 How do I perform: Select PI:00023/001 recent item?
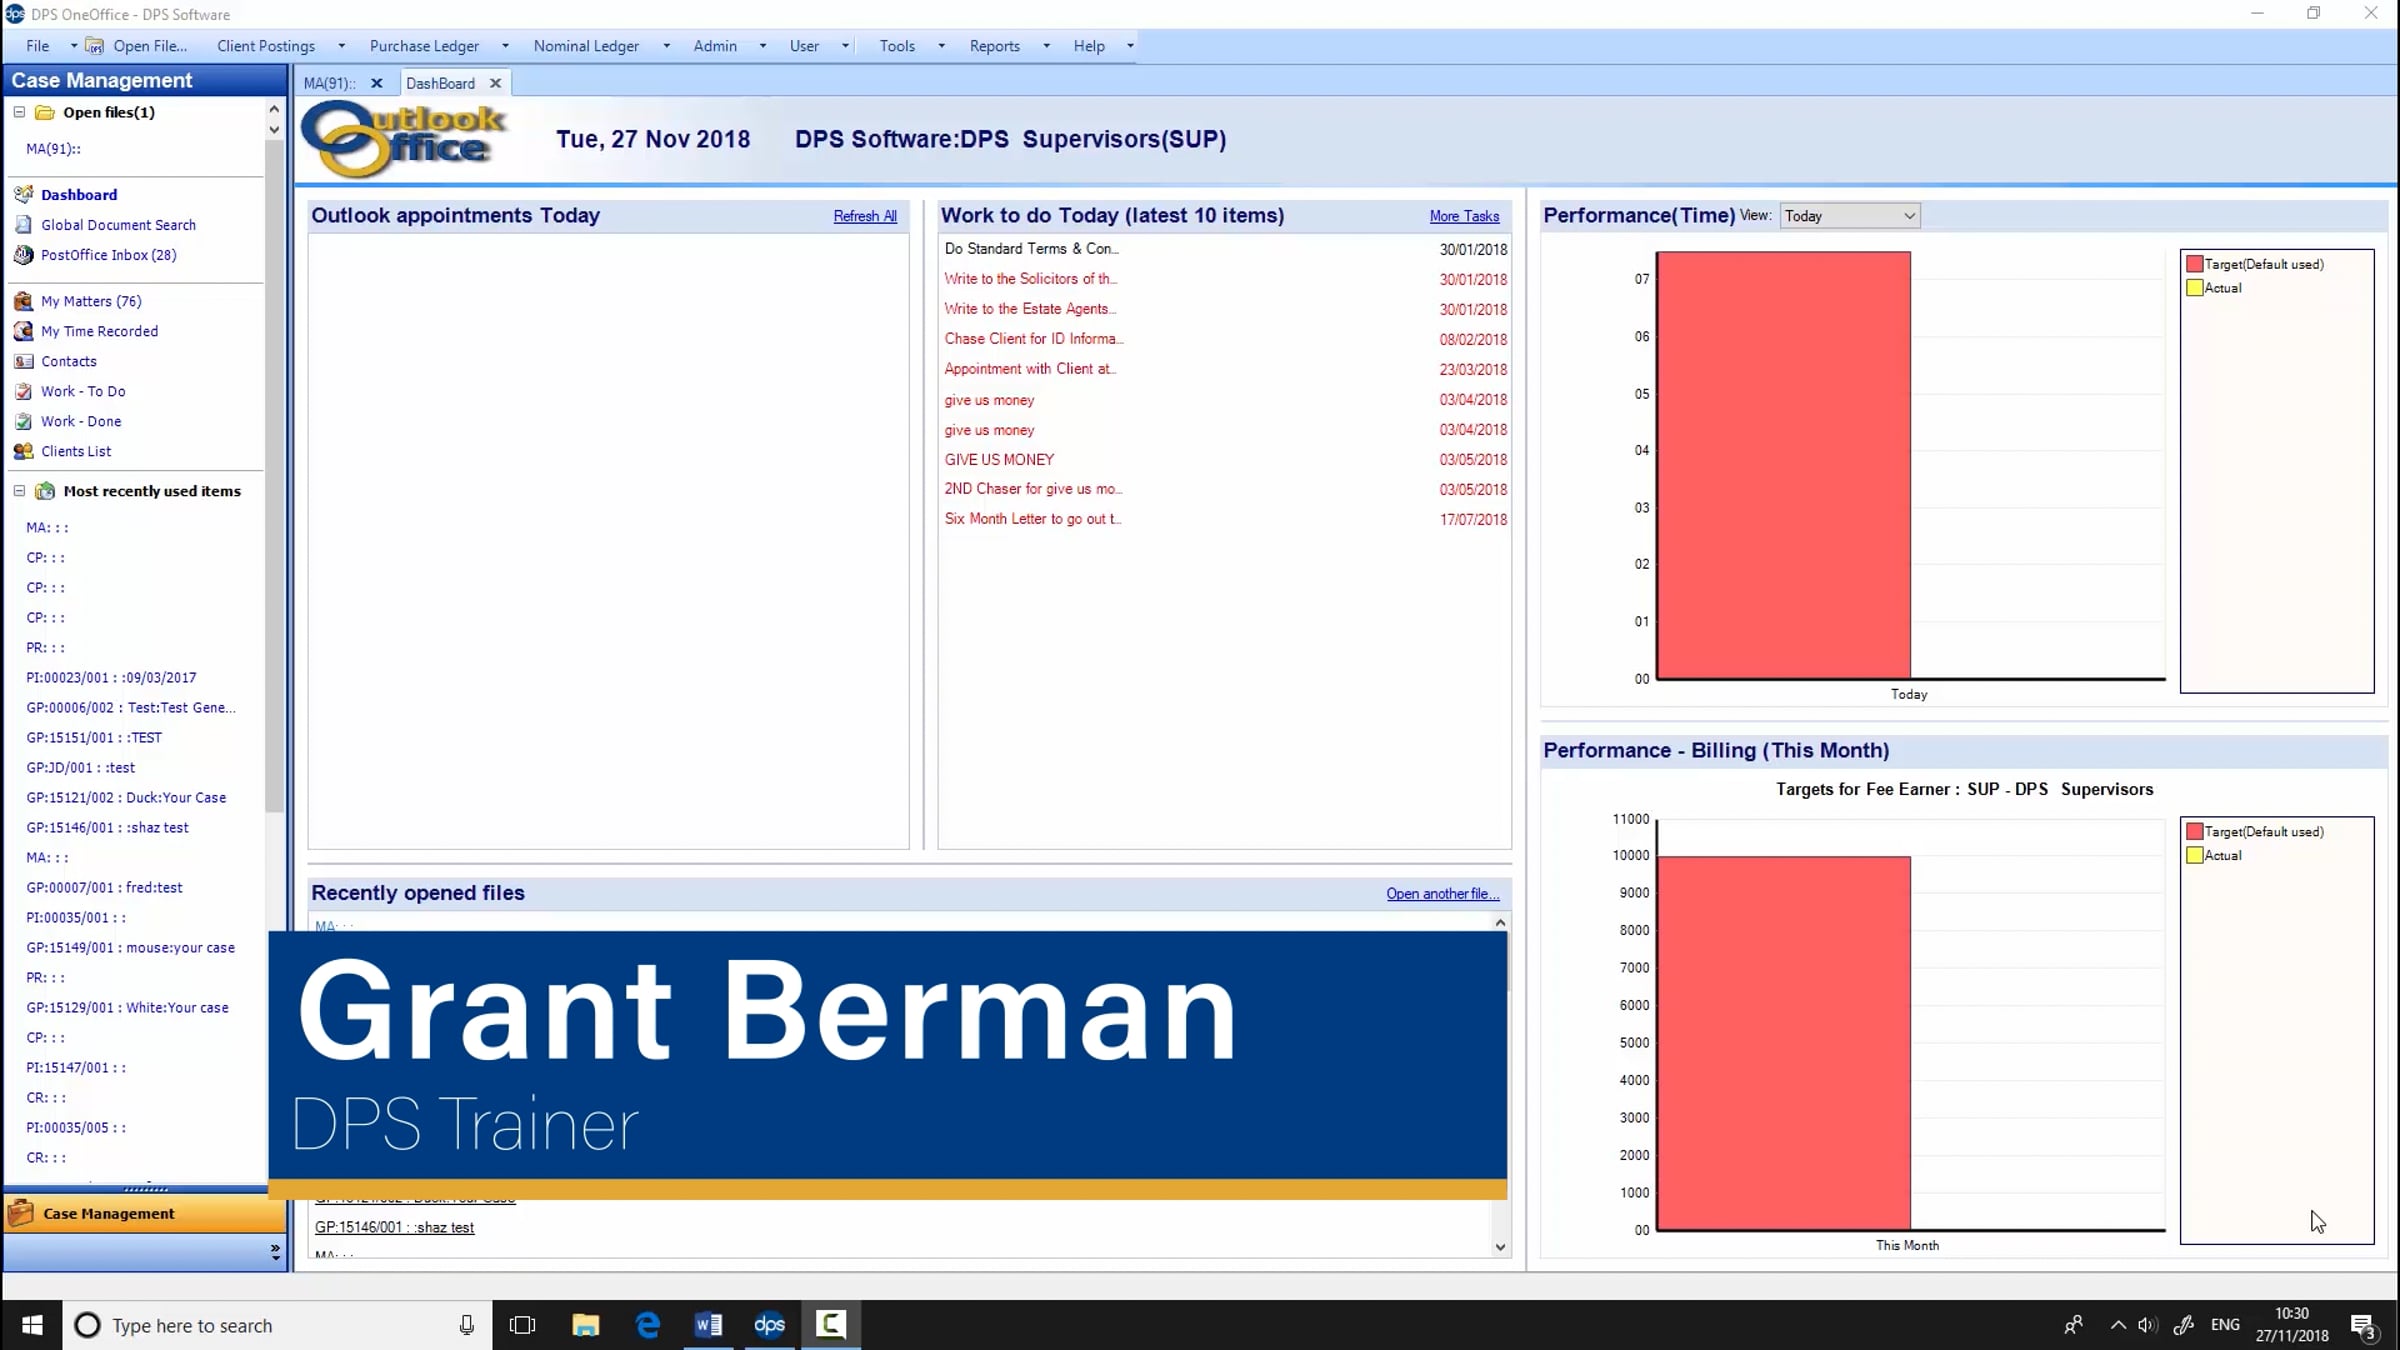[x=111, y=677]
